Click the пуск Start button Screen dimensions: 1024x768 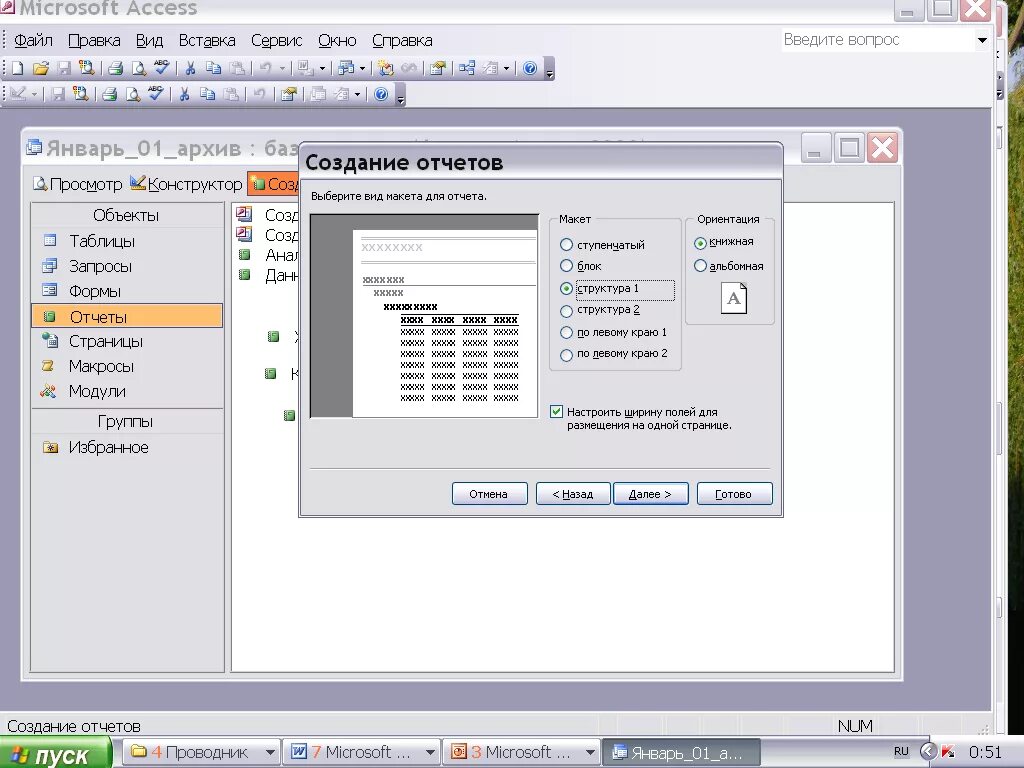tap(55, 754)
